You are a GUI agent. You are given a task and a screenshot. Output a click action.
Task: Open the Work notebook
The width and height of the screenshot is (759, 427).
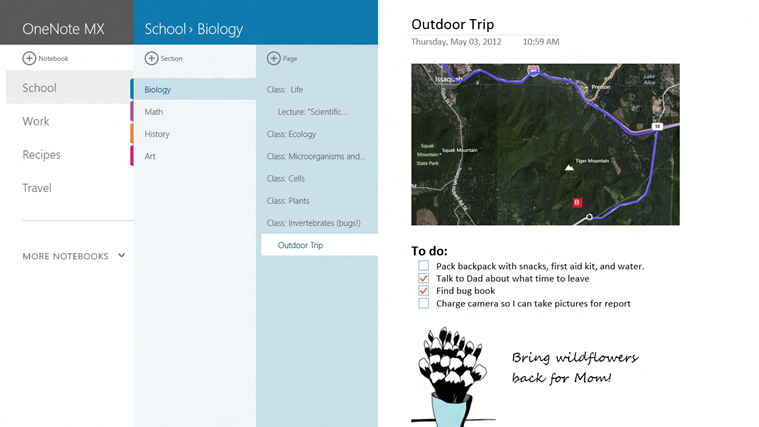pos(36,122)
